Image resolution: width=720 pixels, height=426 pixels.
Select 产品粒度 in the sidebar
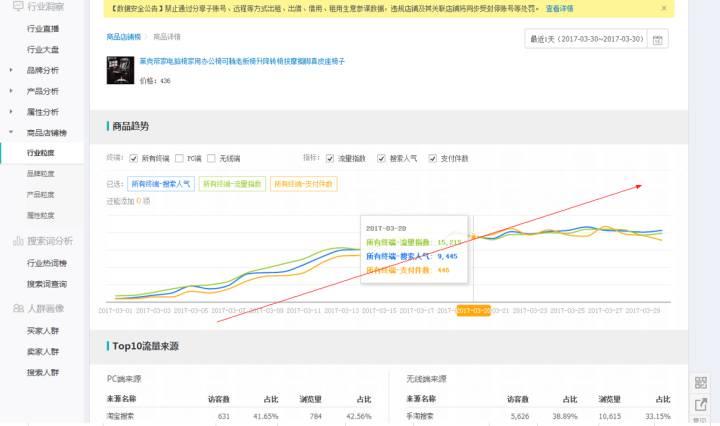tap(41, 195)
